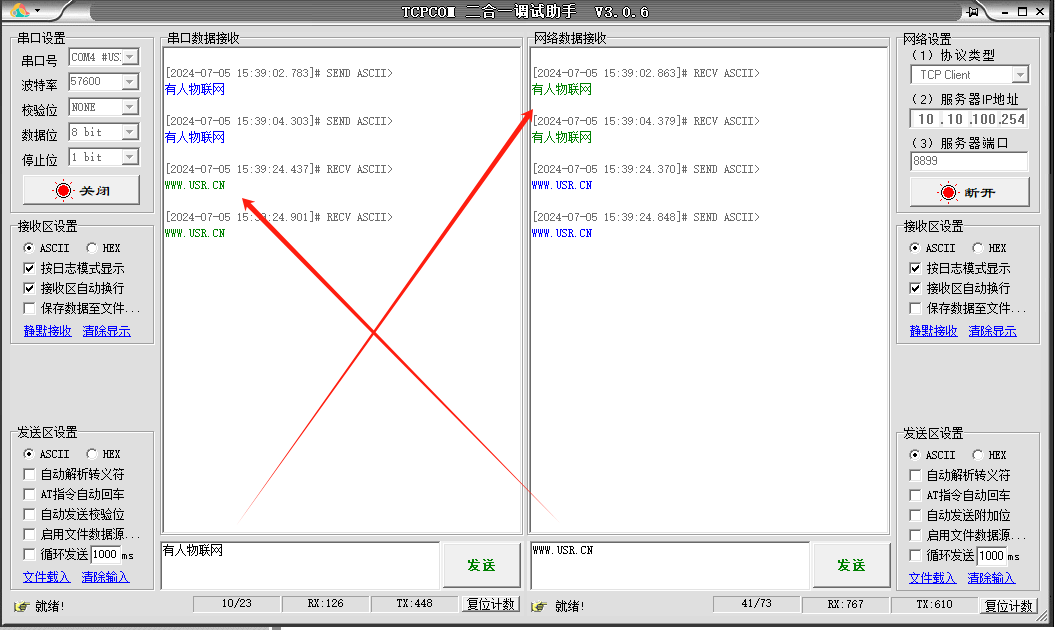The height and width of the screenshot is (630, 1055).
Task: Open the 8 bit data bits dropdown
Action: [130, 132]
